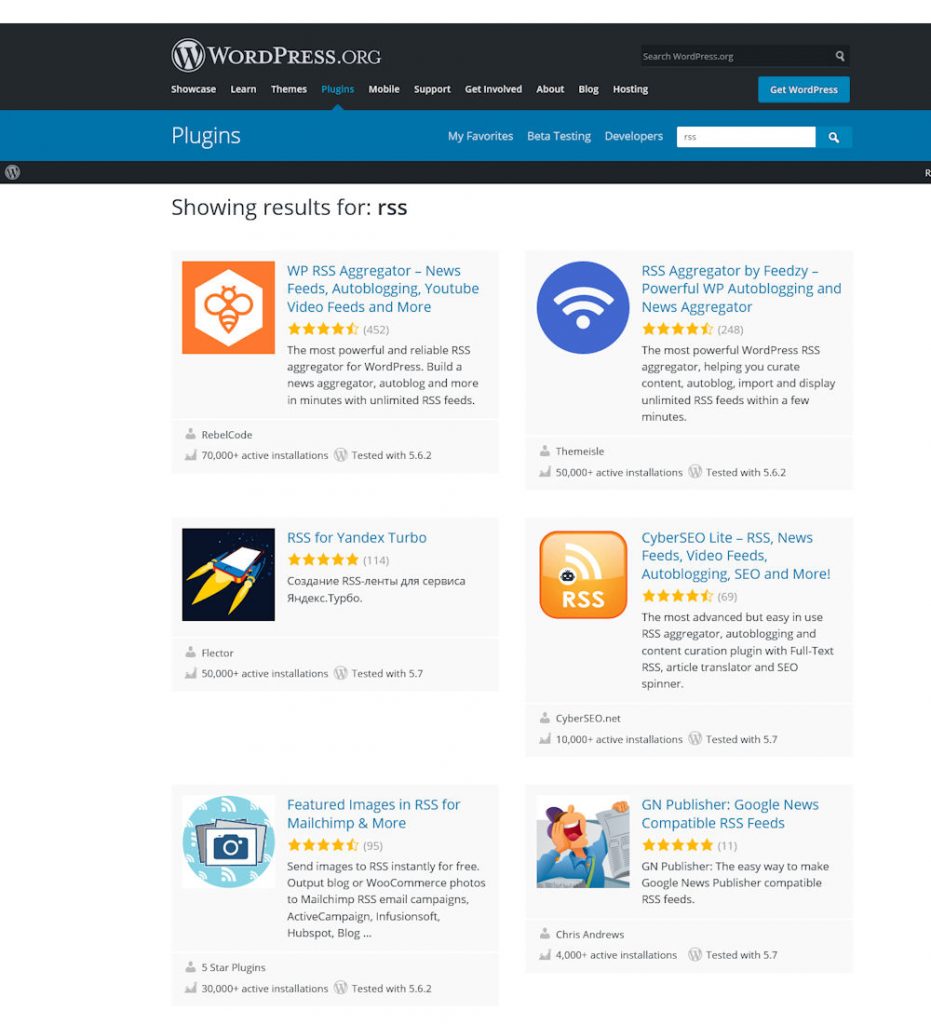Open CyberSEO Lite plugin title
This screenshot has width=931, height=1024.
point(736,556)
